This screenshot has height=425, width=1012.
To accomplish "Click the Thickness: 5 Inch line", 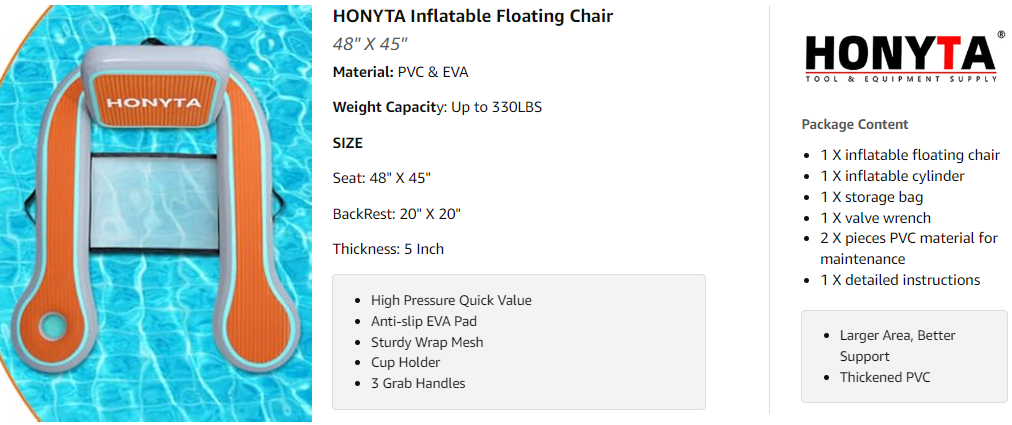I will coord(388,249).
